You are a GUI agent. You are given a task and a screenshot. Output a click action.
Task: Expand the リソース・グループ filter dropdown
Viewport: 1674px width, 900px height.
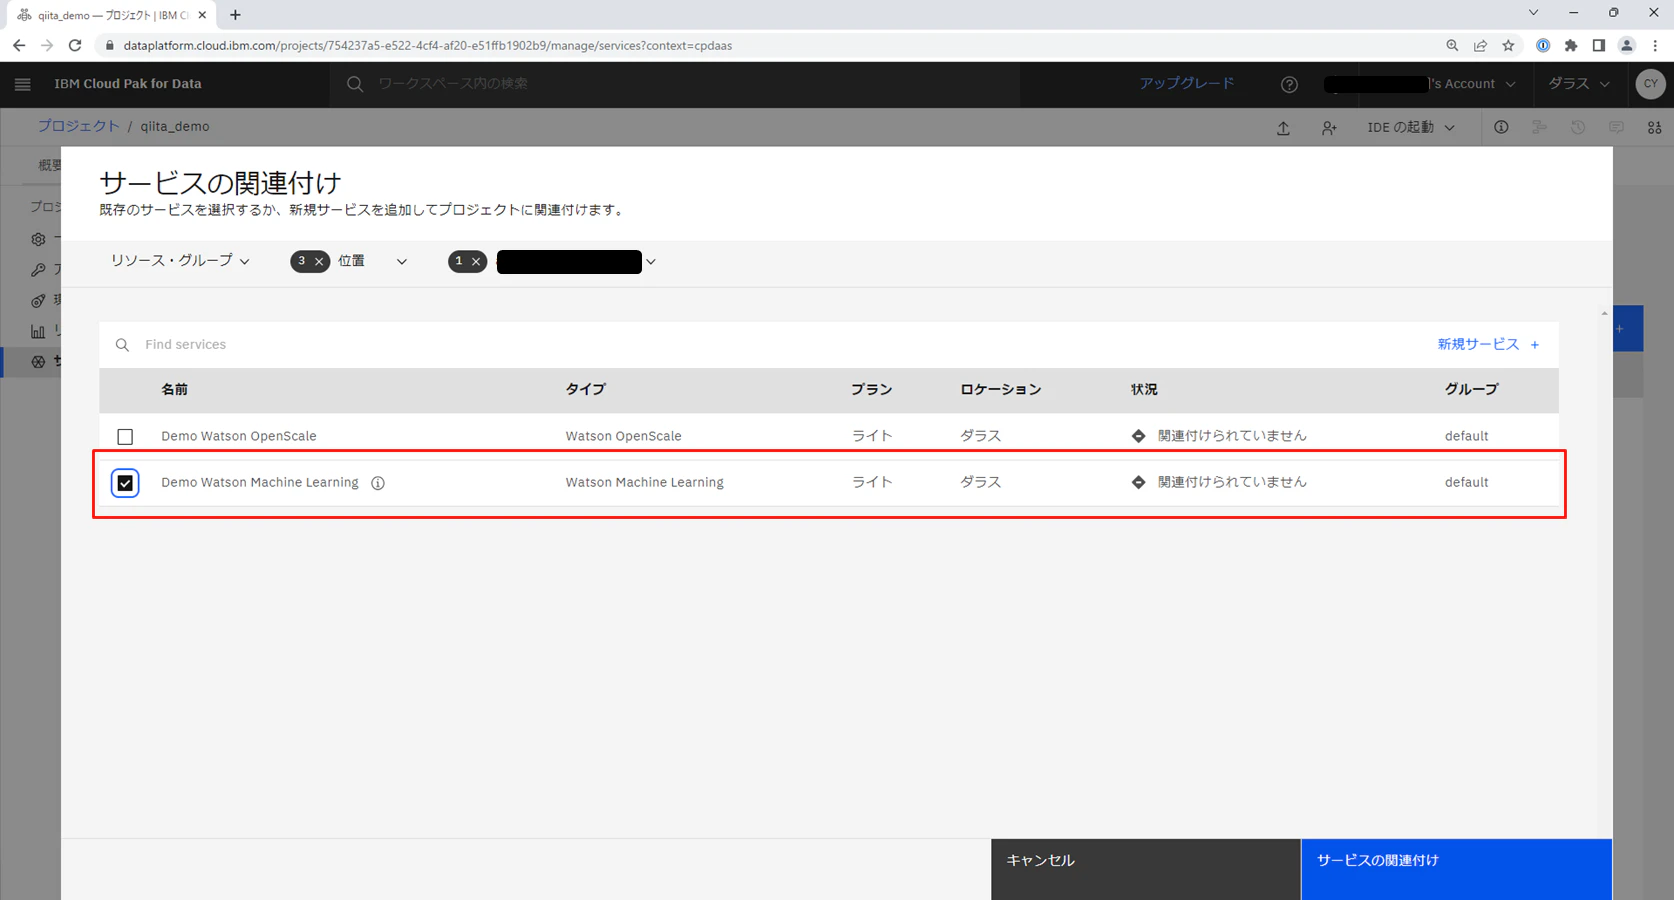coord(180,261)
